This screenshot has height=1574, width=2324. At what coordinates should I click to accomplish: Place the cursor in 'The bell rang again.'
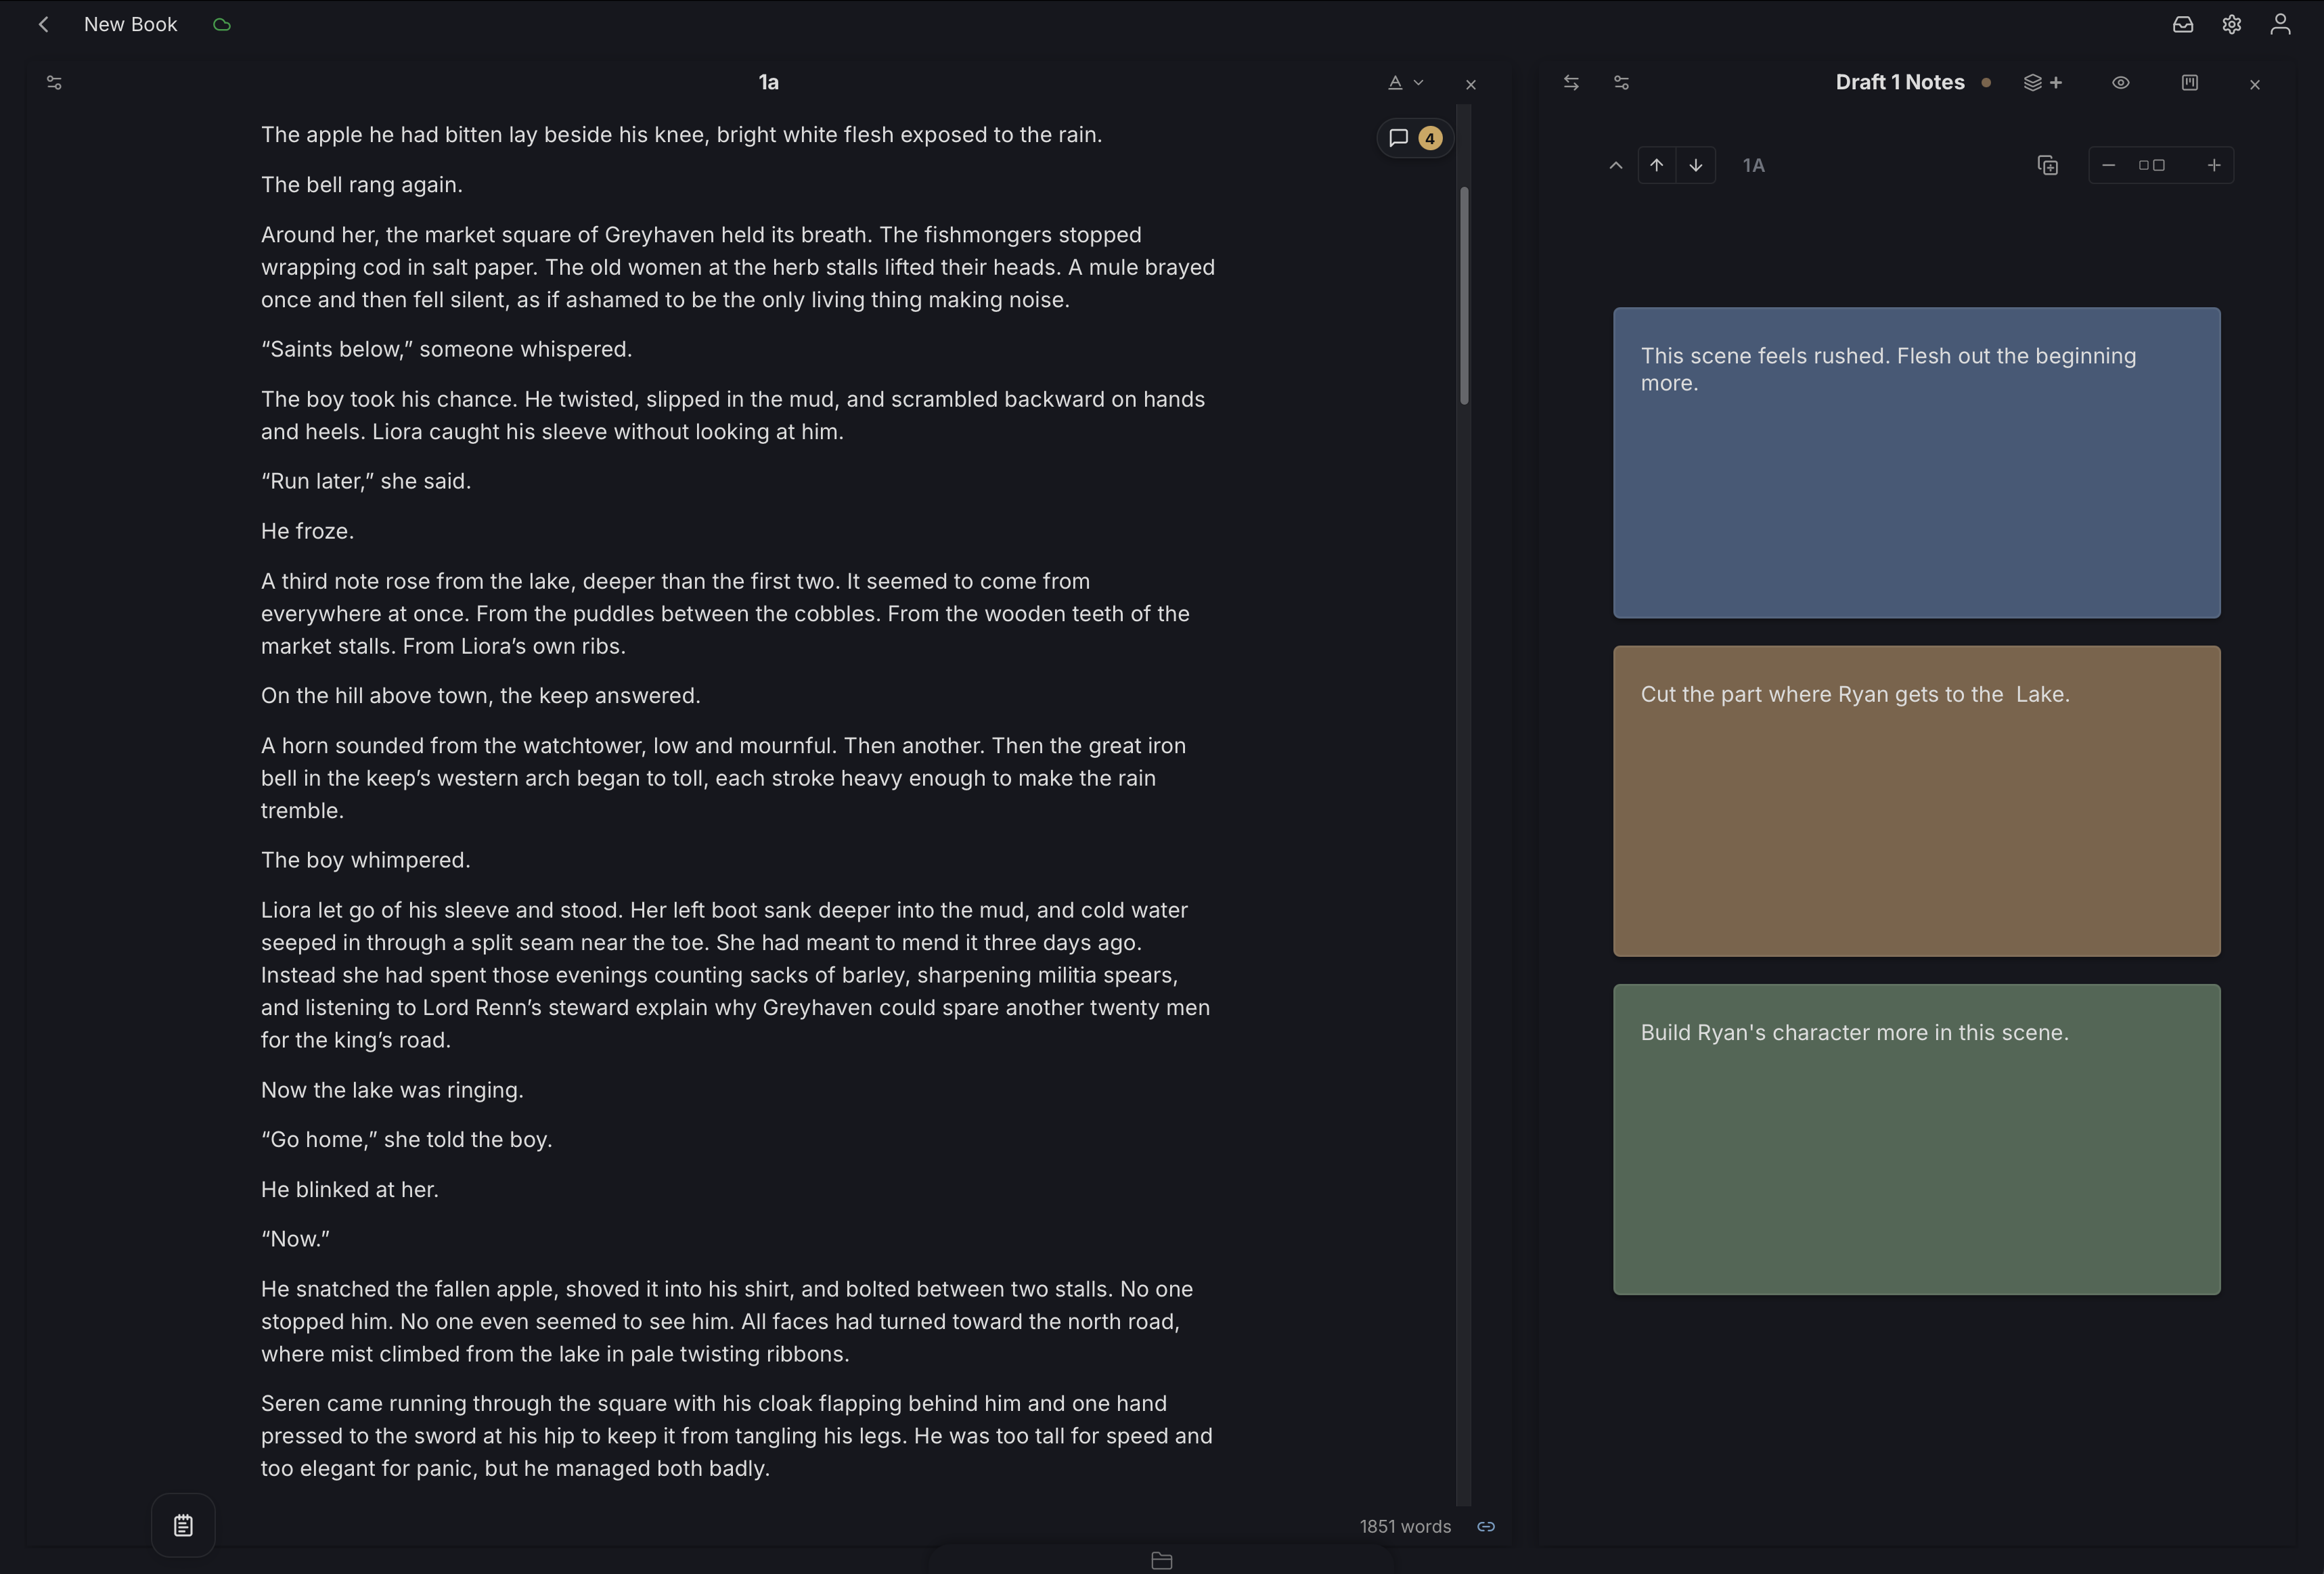[x=362, y=185]
